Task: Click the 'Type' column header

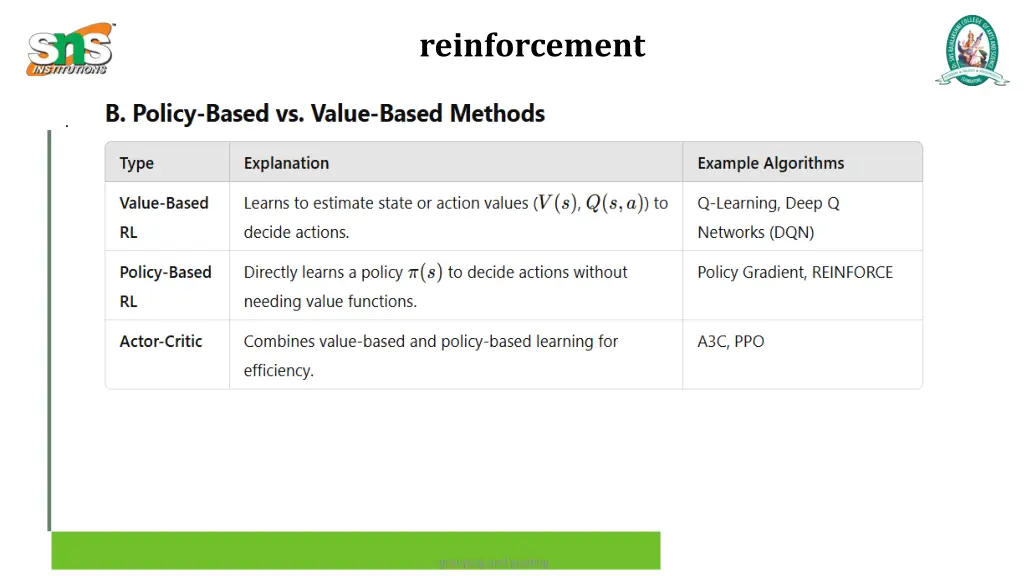Action: [x=136, y=163]
